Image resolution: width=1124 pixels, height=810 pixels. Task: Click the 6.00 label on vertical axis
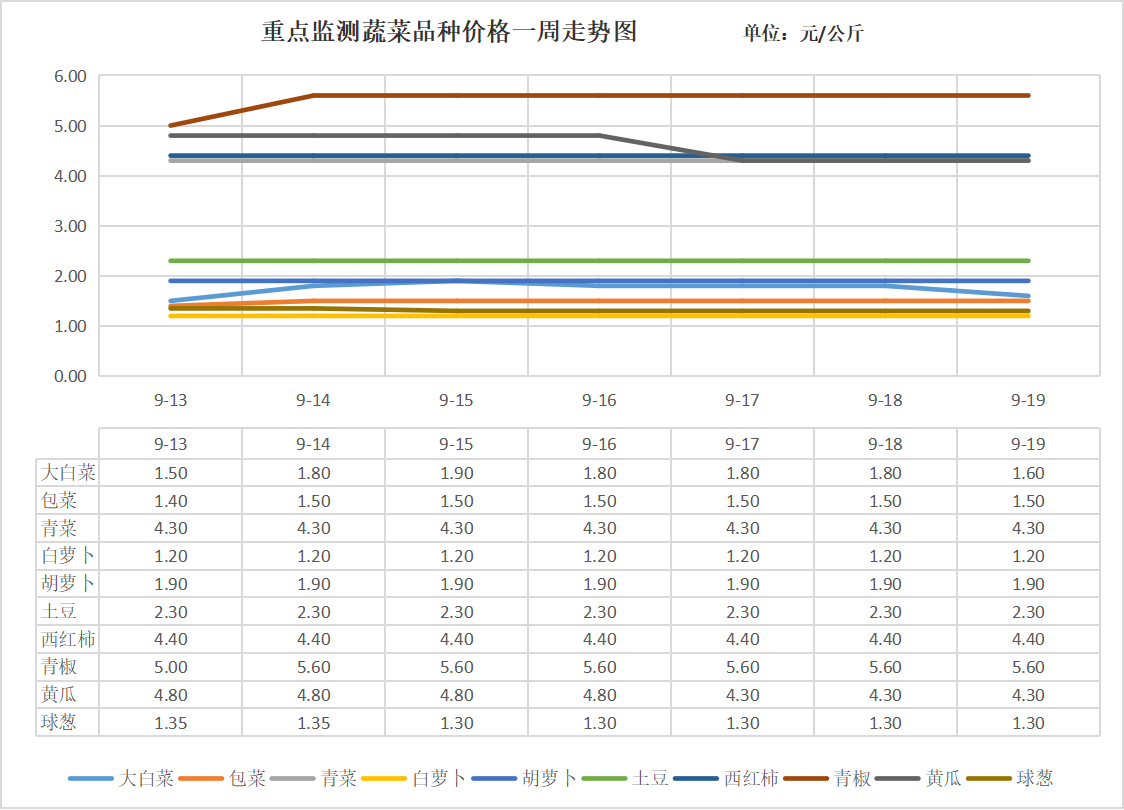pyautogui.click(x=70, y=76)
